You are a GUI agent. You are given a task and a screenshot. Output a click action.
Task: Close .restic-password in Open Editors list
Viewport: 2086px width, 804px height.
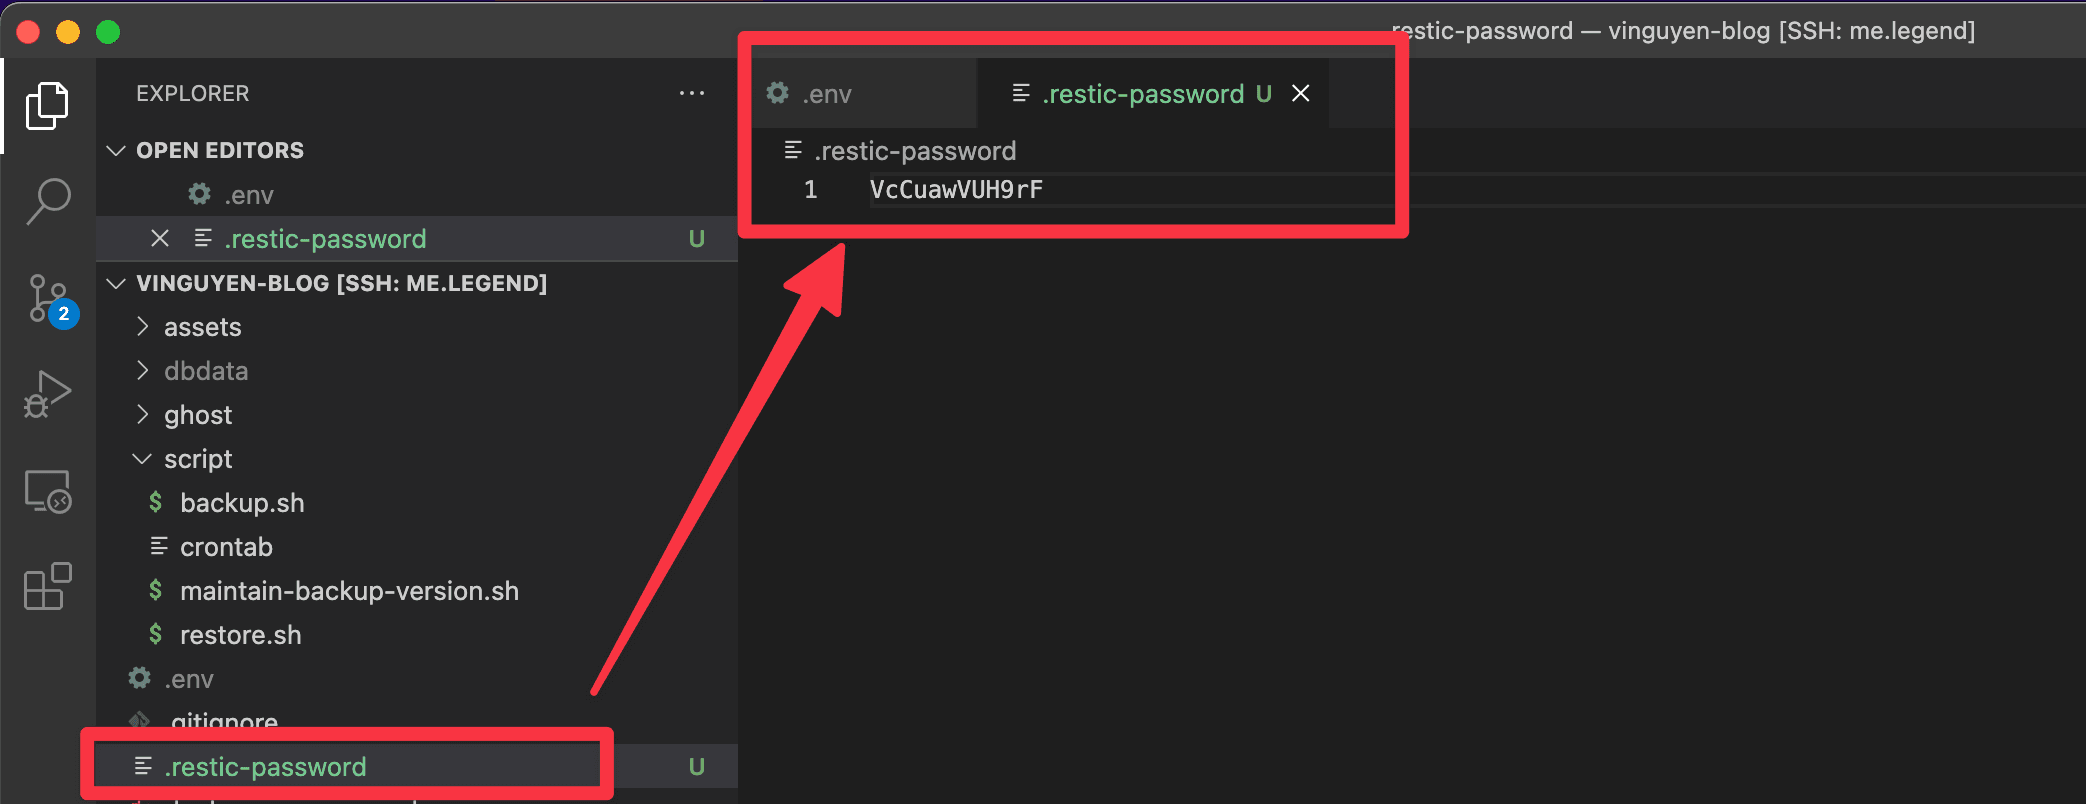point(160,238)
